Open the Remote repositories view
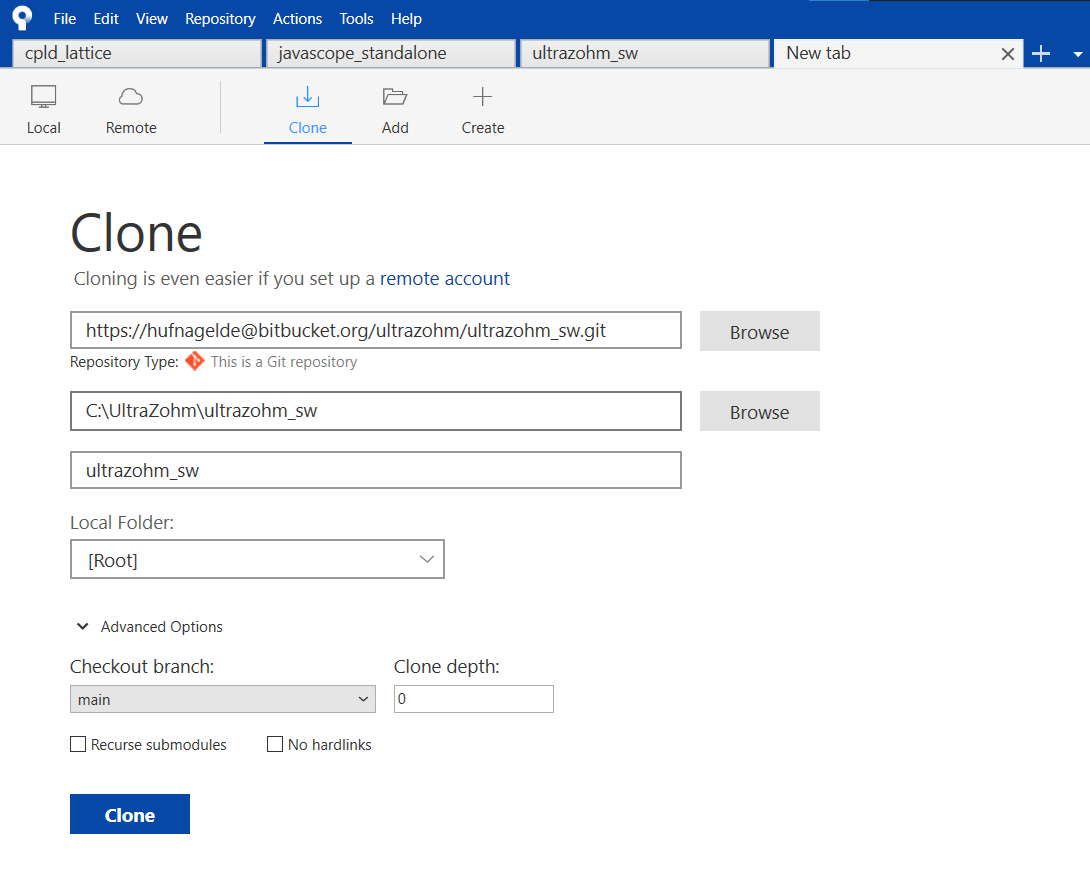Image resolution: width=1090 pixels, height=875 pixels. (x=130, y=108)
